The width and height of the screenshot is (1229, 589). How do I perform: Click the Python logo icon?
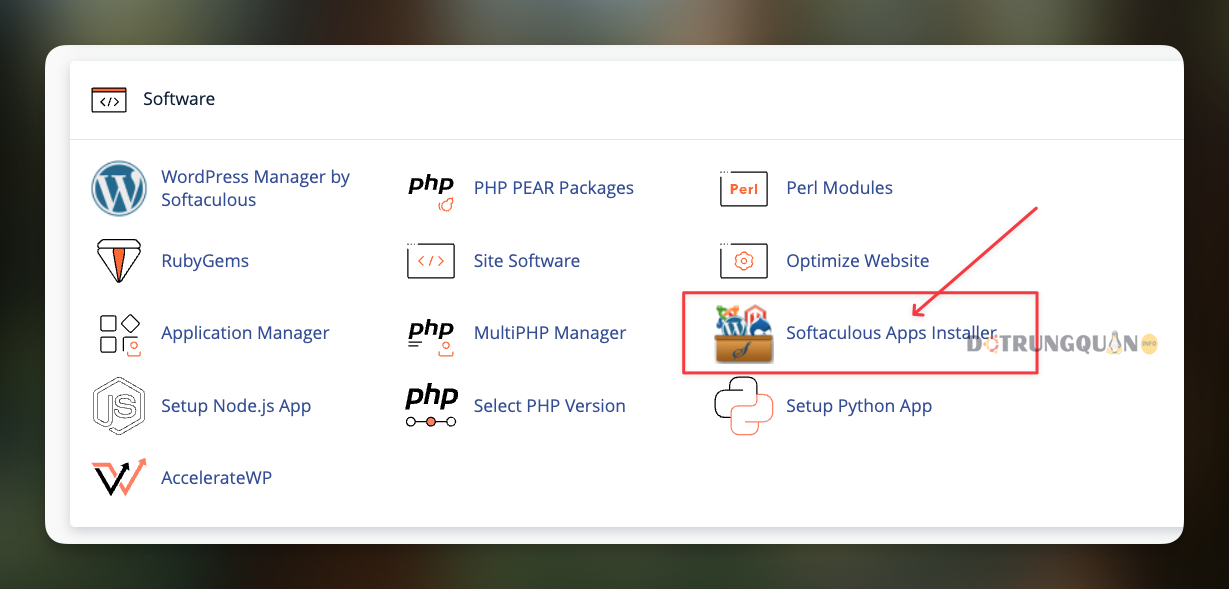click(x=743, y=406)
